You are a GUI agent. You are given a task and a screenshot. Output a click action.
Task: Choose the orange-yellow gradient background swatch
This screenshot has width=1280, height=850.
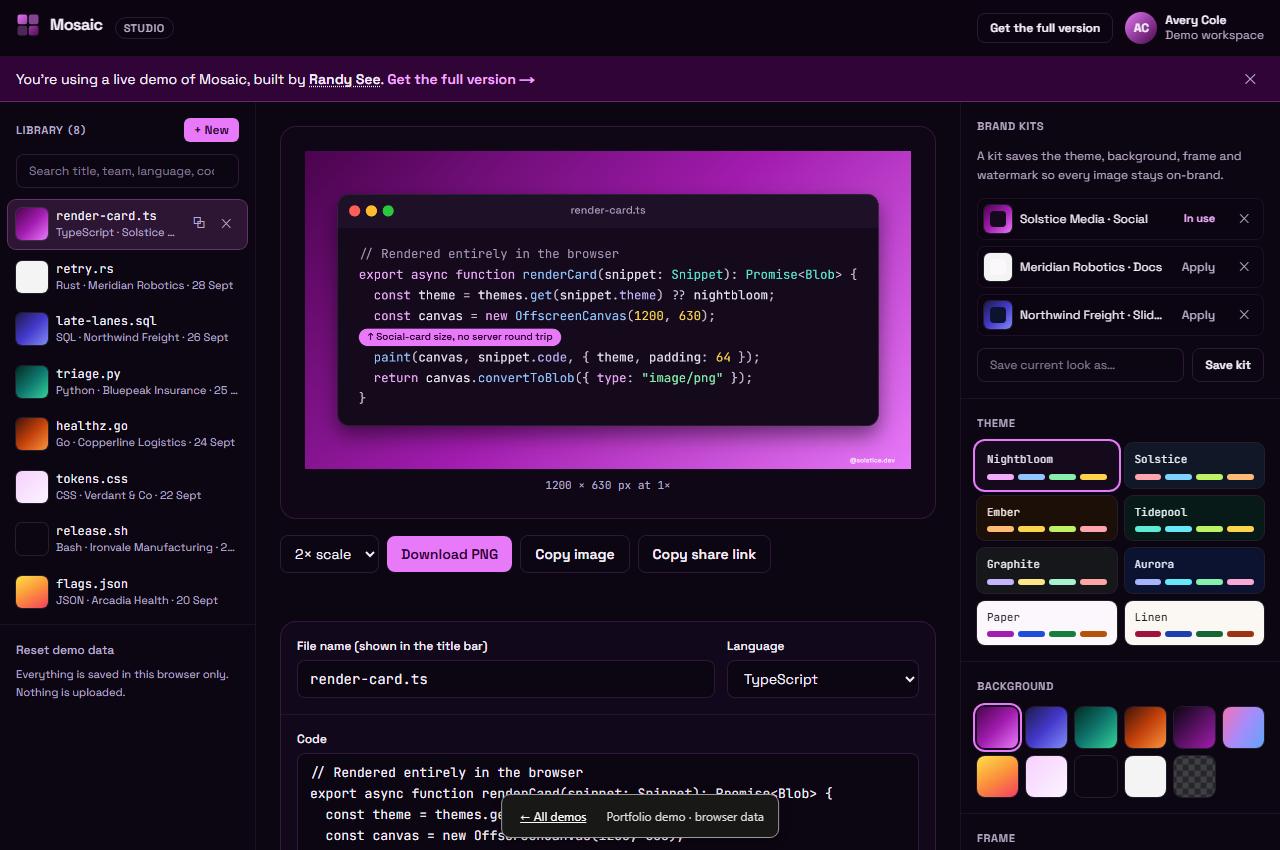pos(997,776)
